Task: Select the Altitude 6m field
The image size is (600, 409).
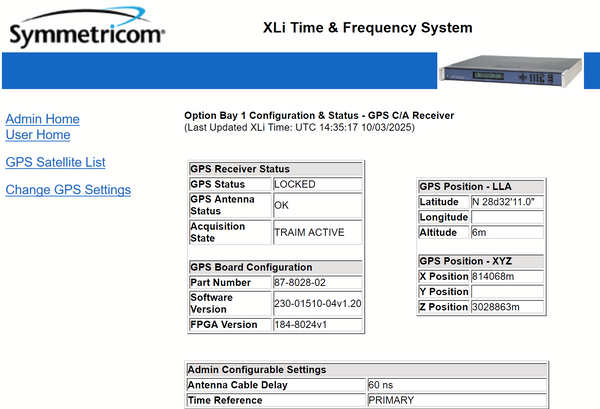Action: point(507,232)
